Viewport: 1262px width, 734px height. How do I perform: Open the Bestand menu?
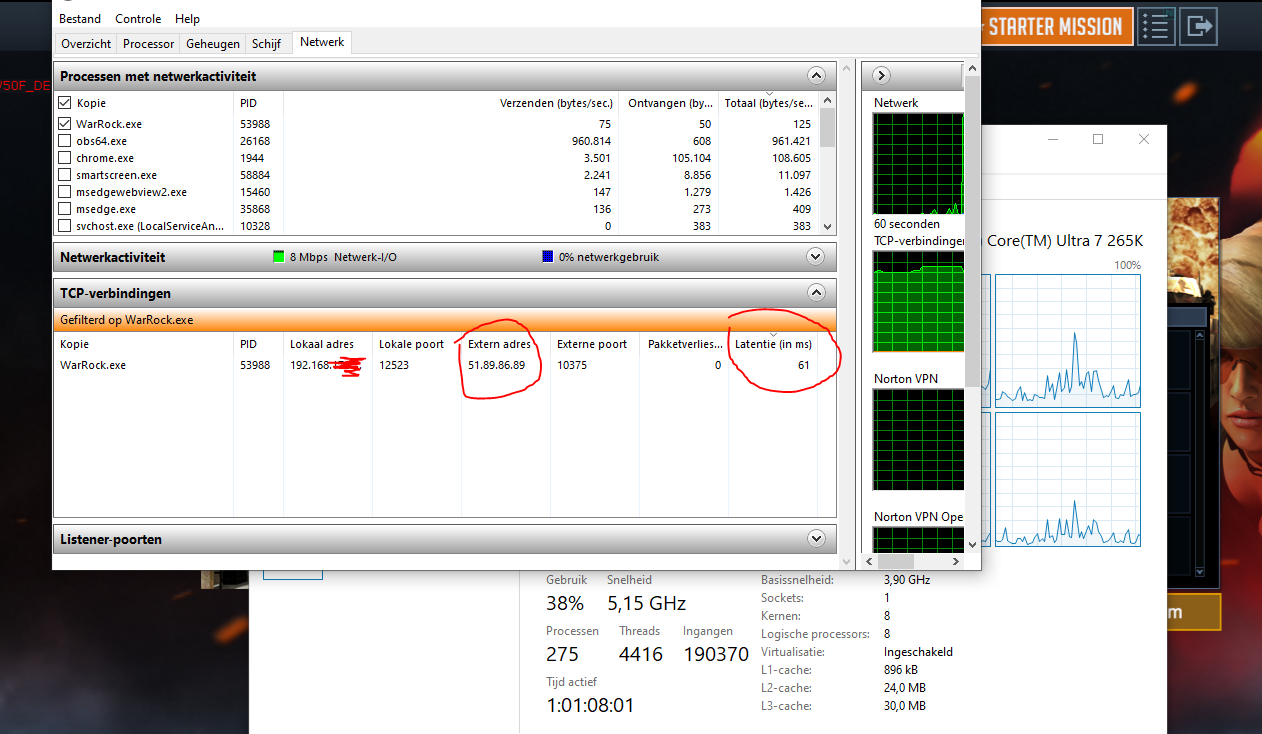tap(80, 19)
